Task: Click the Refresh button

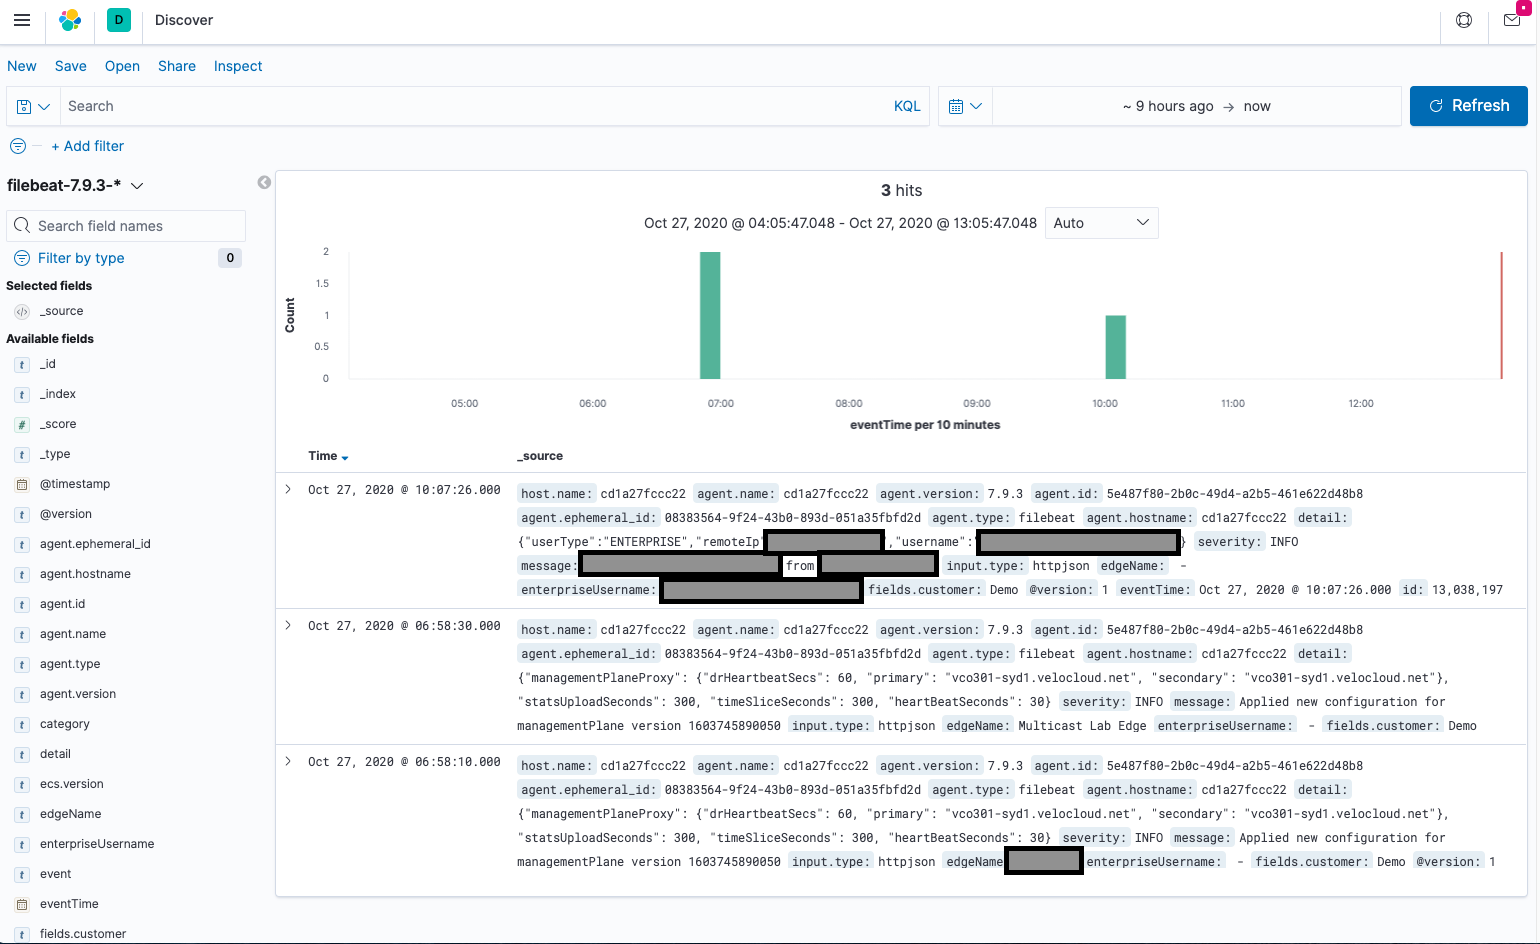Action: pos(1468,106)
